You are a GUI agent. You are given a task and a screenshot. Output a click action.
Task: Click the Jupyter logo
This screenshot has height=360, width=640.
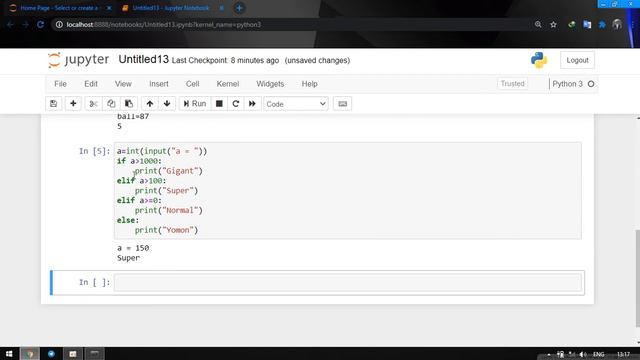pos(78,60)
